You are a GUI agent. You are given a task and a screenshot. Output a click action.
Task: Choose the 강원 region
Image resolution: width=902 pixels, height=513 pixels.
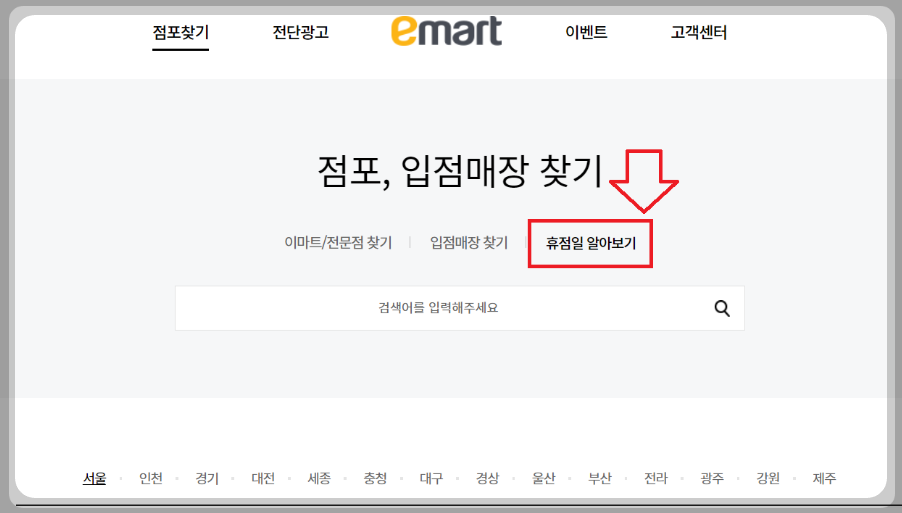point(768,478)
